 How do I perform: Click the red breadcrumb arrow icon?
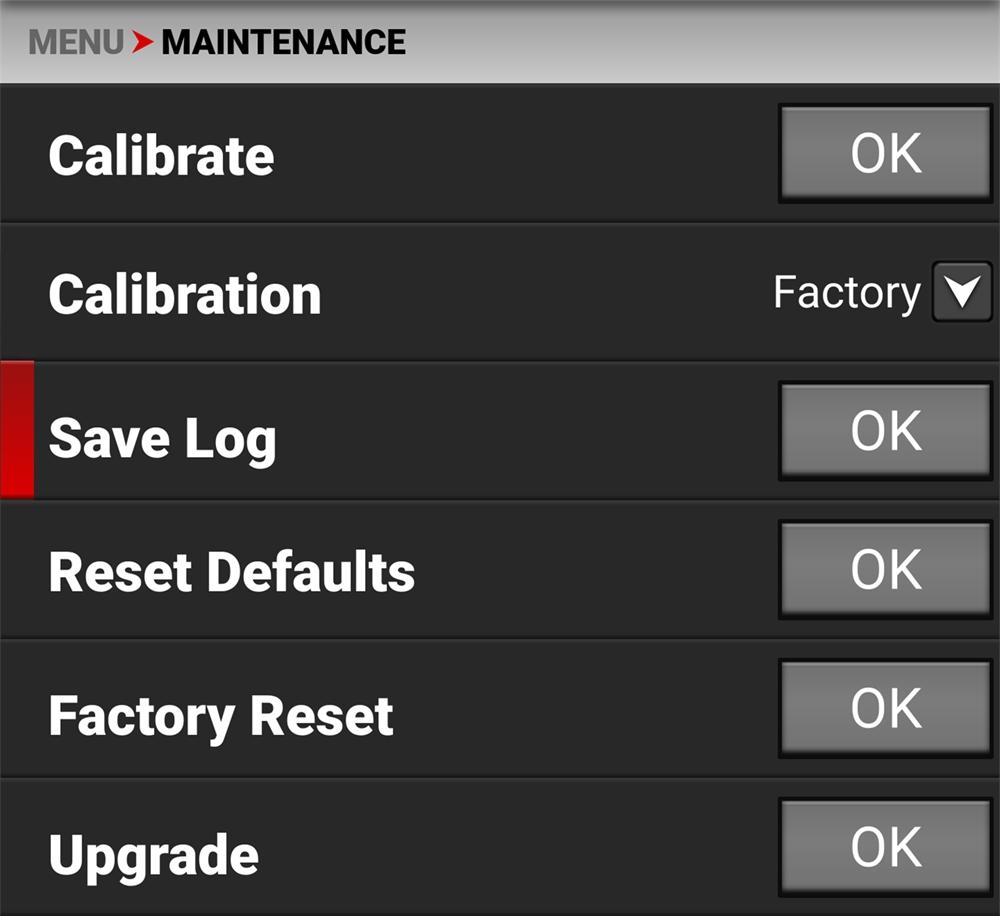(143, 43)
